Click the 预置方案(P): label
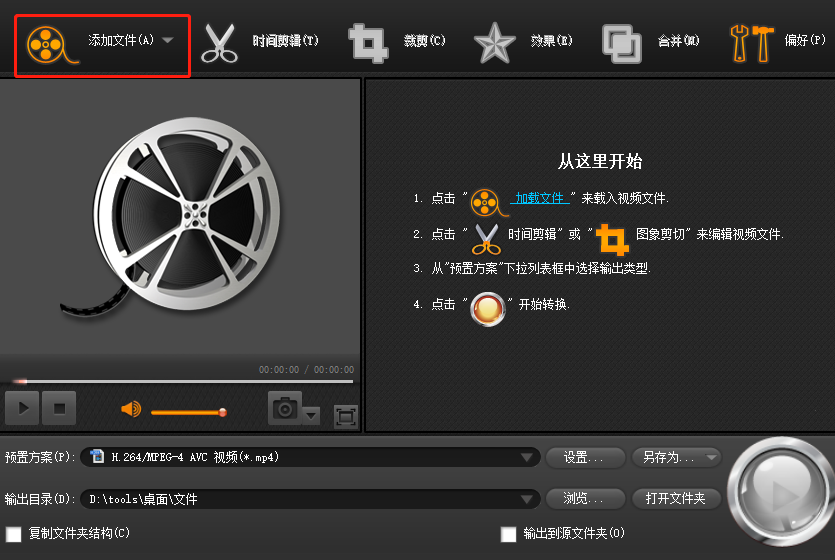835x560 pixels. tap(40, 457)
